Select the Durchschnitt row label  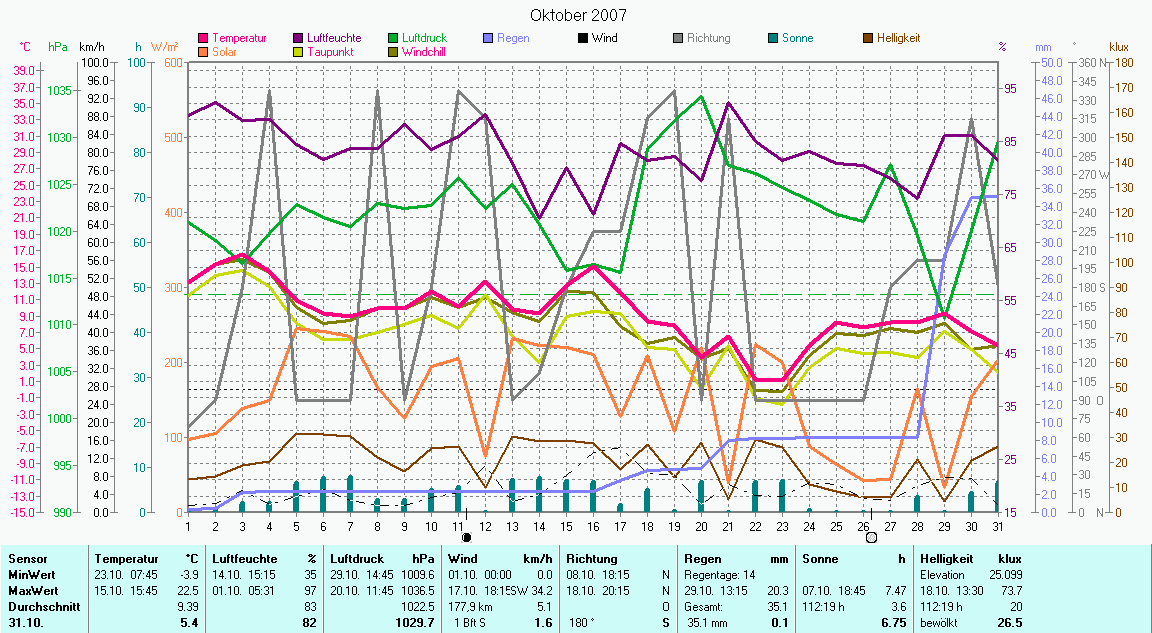(39, 606)
